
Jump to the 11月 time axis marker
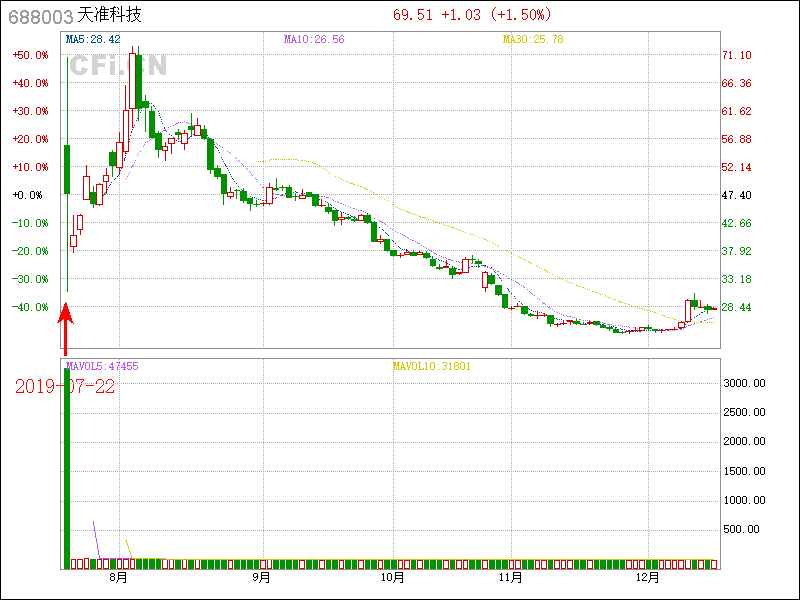pyautogui.click(x=511, y=577)
